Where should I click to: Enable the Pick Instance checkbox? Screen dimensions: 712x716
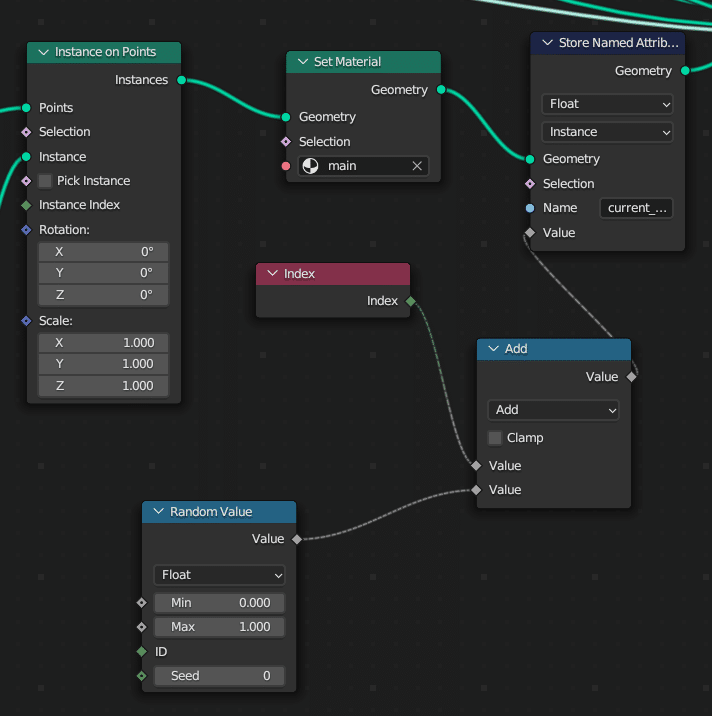pyautogui.click(x=45, y=181)
